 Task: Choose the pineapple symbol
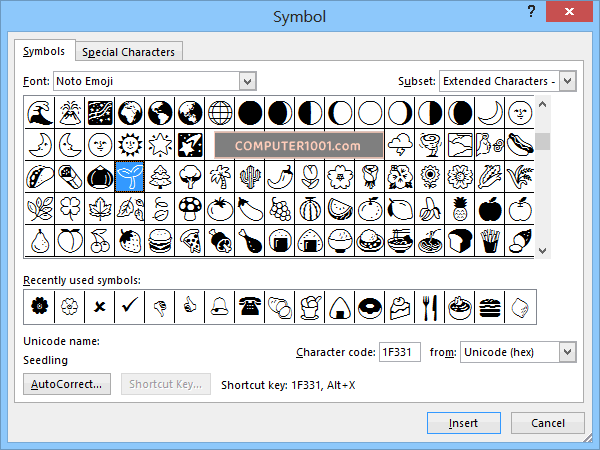(460, 209)
